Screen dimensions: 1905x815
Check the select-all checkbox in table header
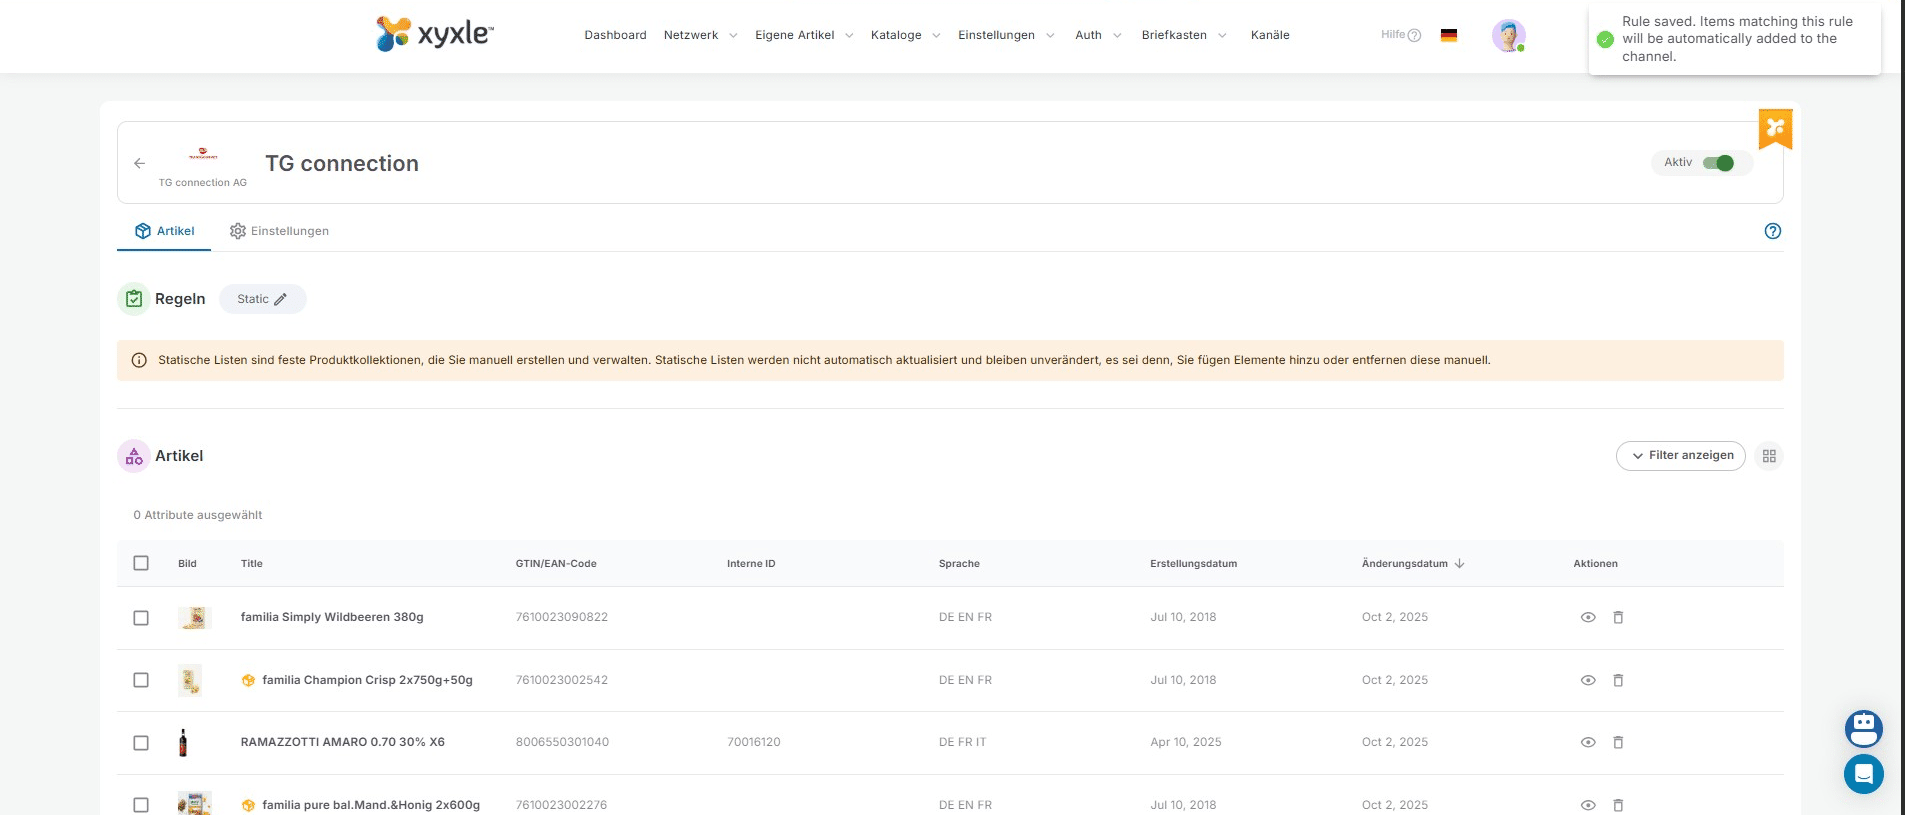141,563
